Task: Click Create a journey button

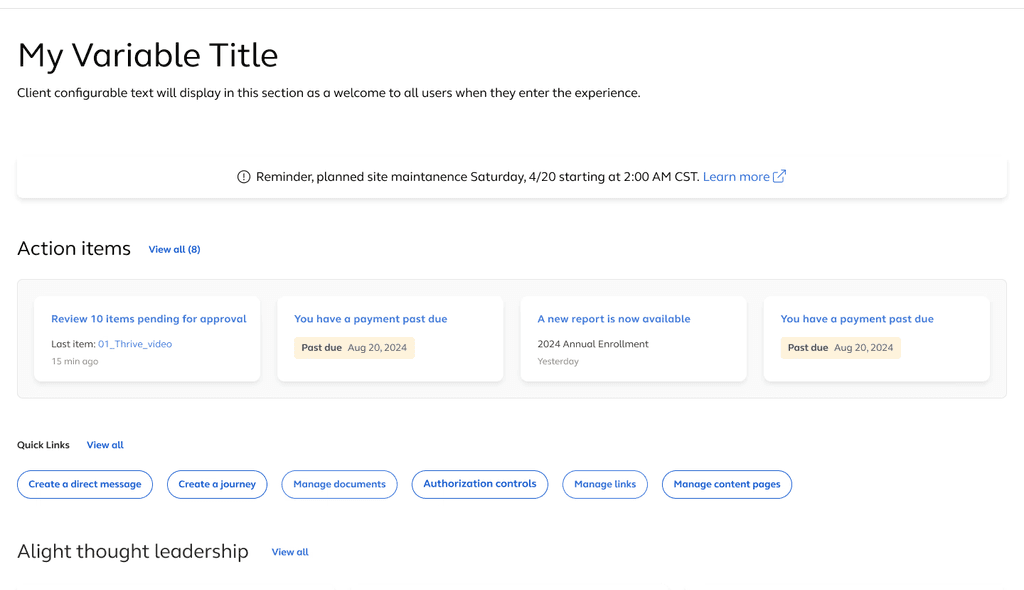Action: click(217, 484)
